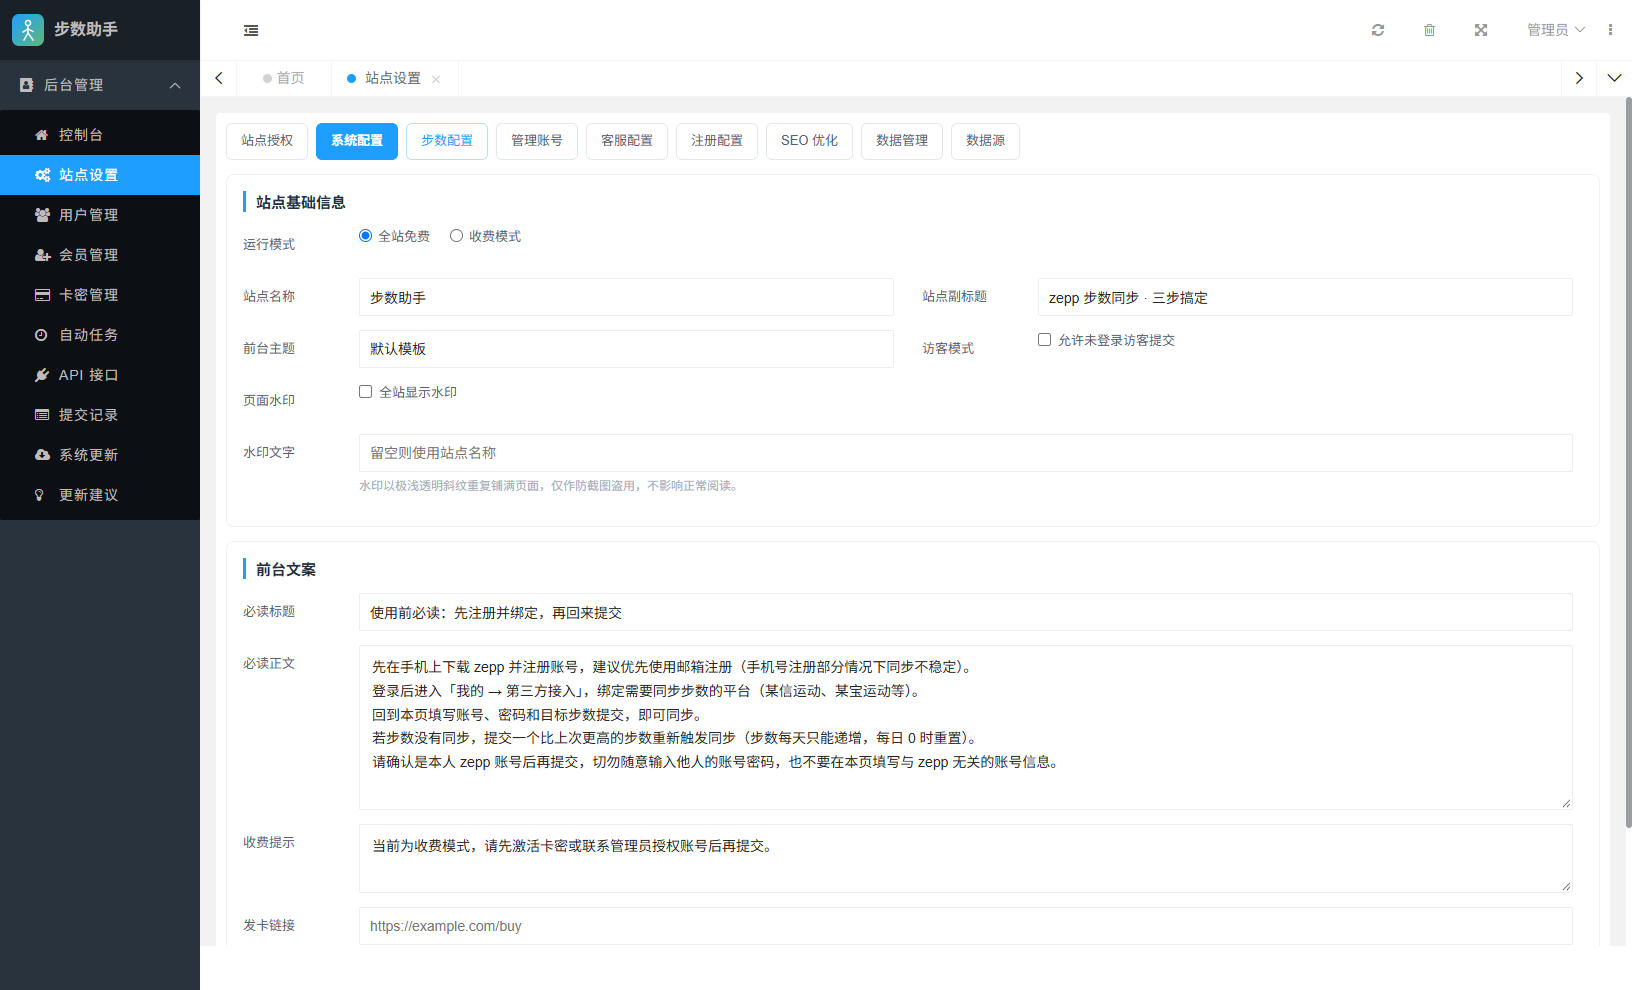Open 更新建议 sidebar item
1632x990 pixels.
(100, 495)
